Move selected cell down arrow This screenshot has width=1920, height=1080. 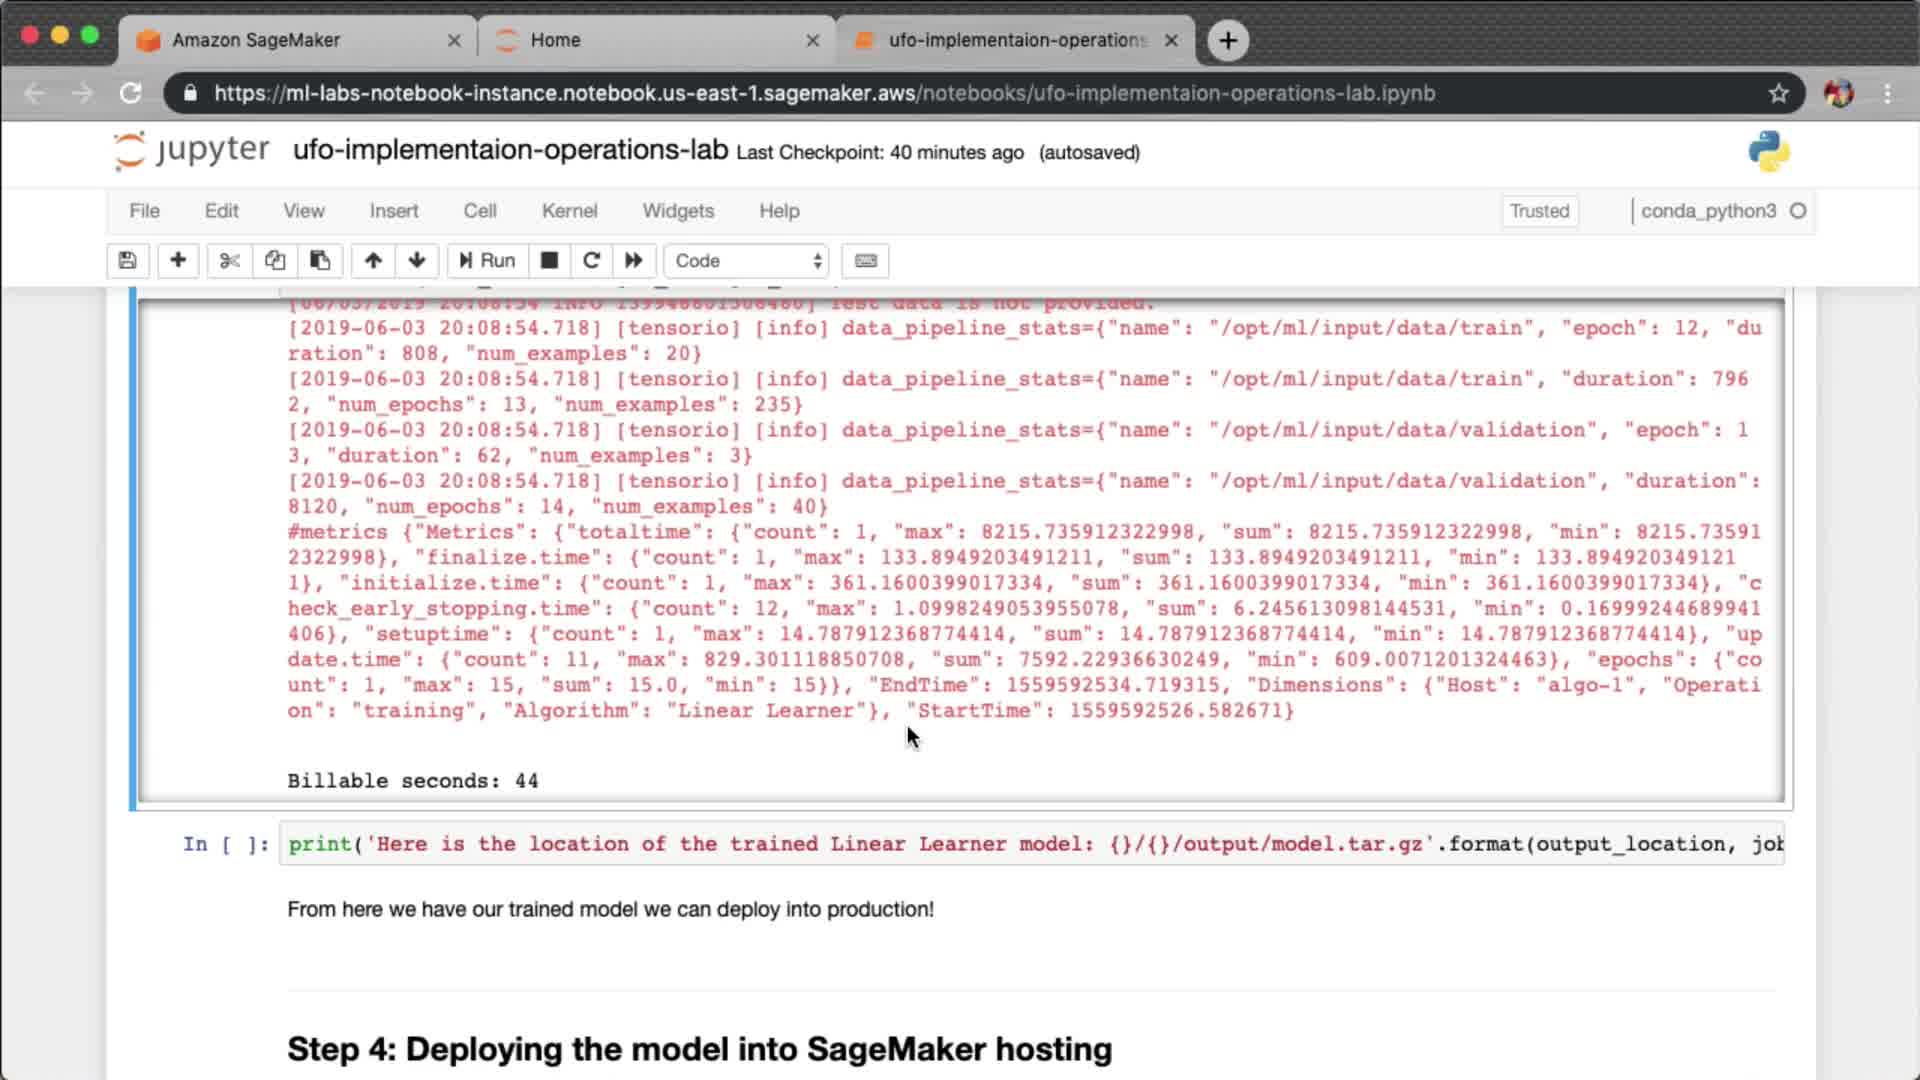(417, 261)
